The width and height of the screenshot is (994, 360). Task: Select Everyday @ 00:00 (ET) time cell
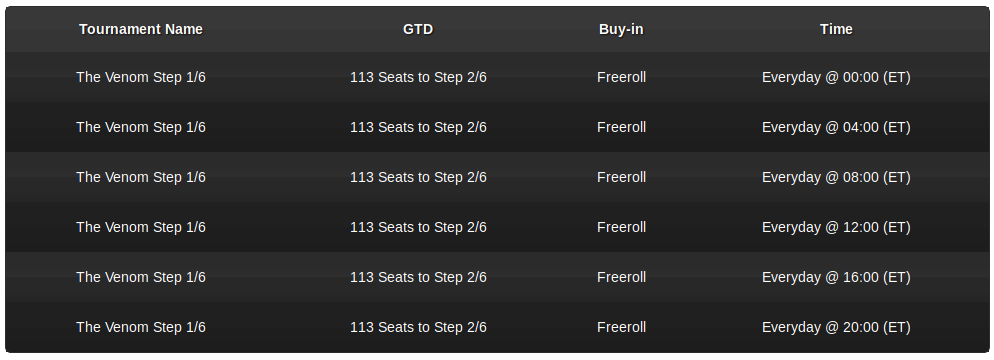pyautogui.click(x=836, y=77)
